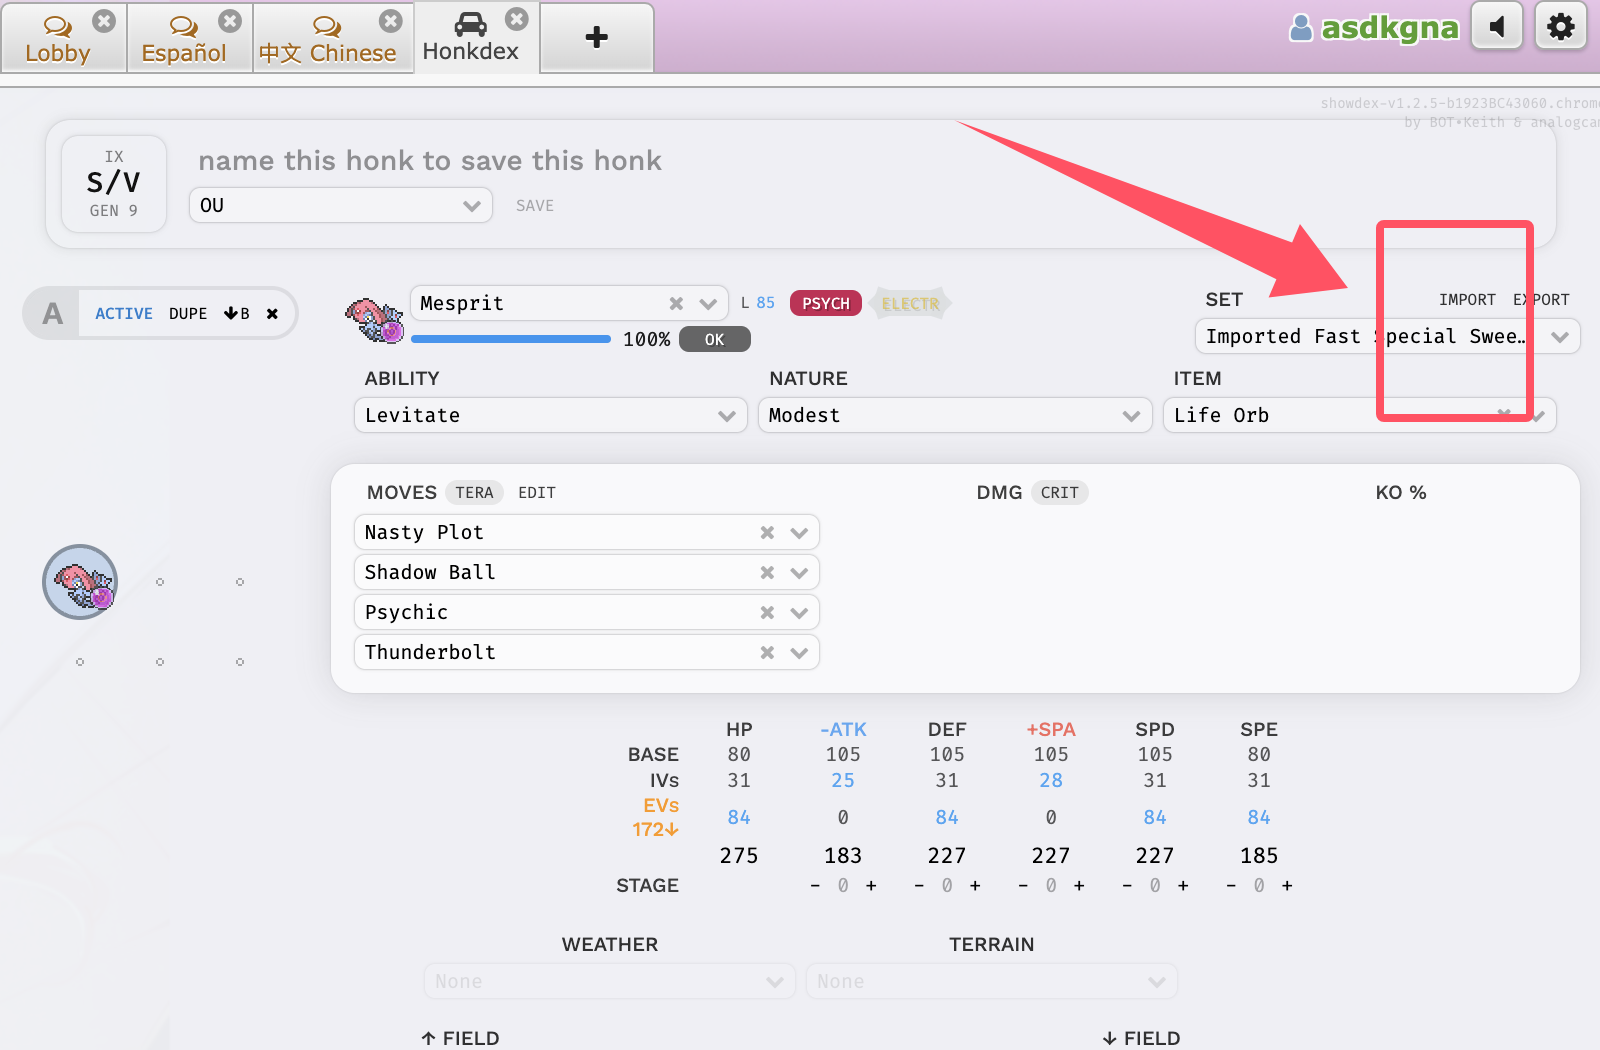Switch to the 中文 Chinese tab
Image resolution: width=1600 pixels, height=1050 pixels.
(x=327, y=40)
